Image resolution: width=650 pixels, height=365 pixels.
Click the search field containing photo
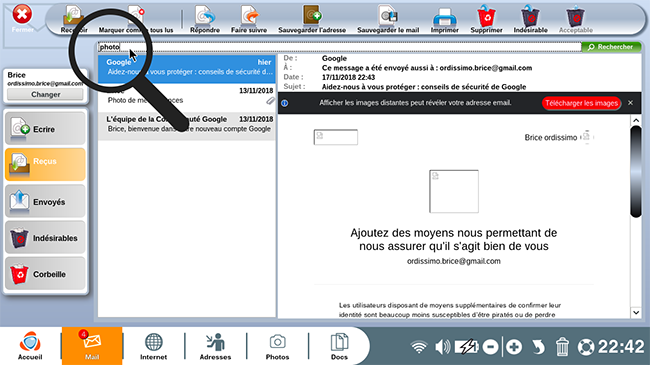(339, 47)
